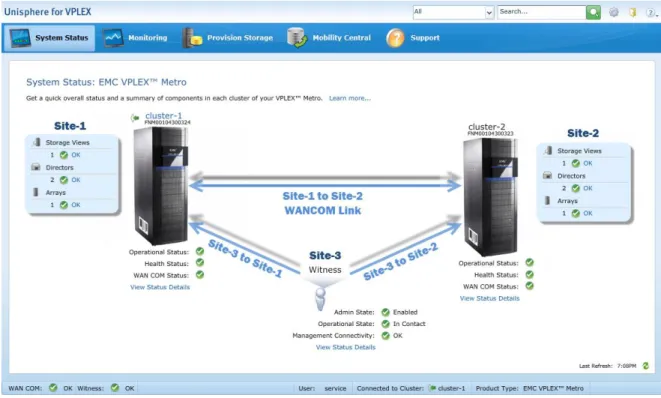This screenshot has width=661, height=398.
Task: Click the 'Site-1 to Site-2 WANCOM Link' label
Action: (x=322, y=203)
